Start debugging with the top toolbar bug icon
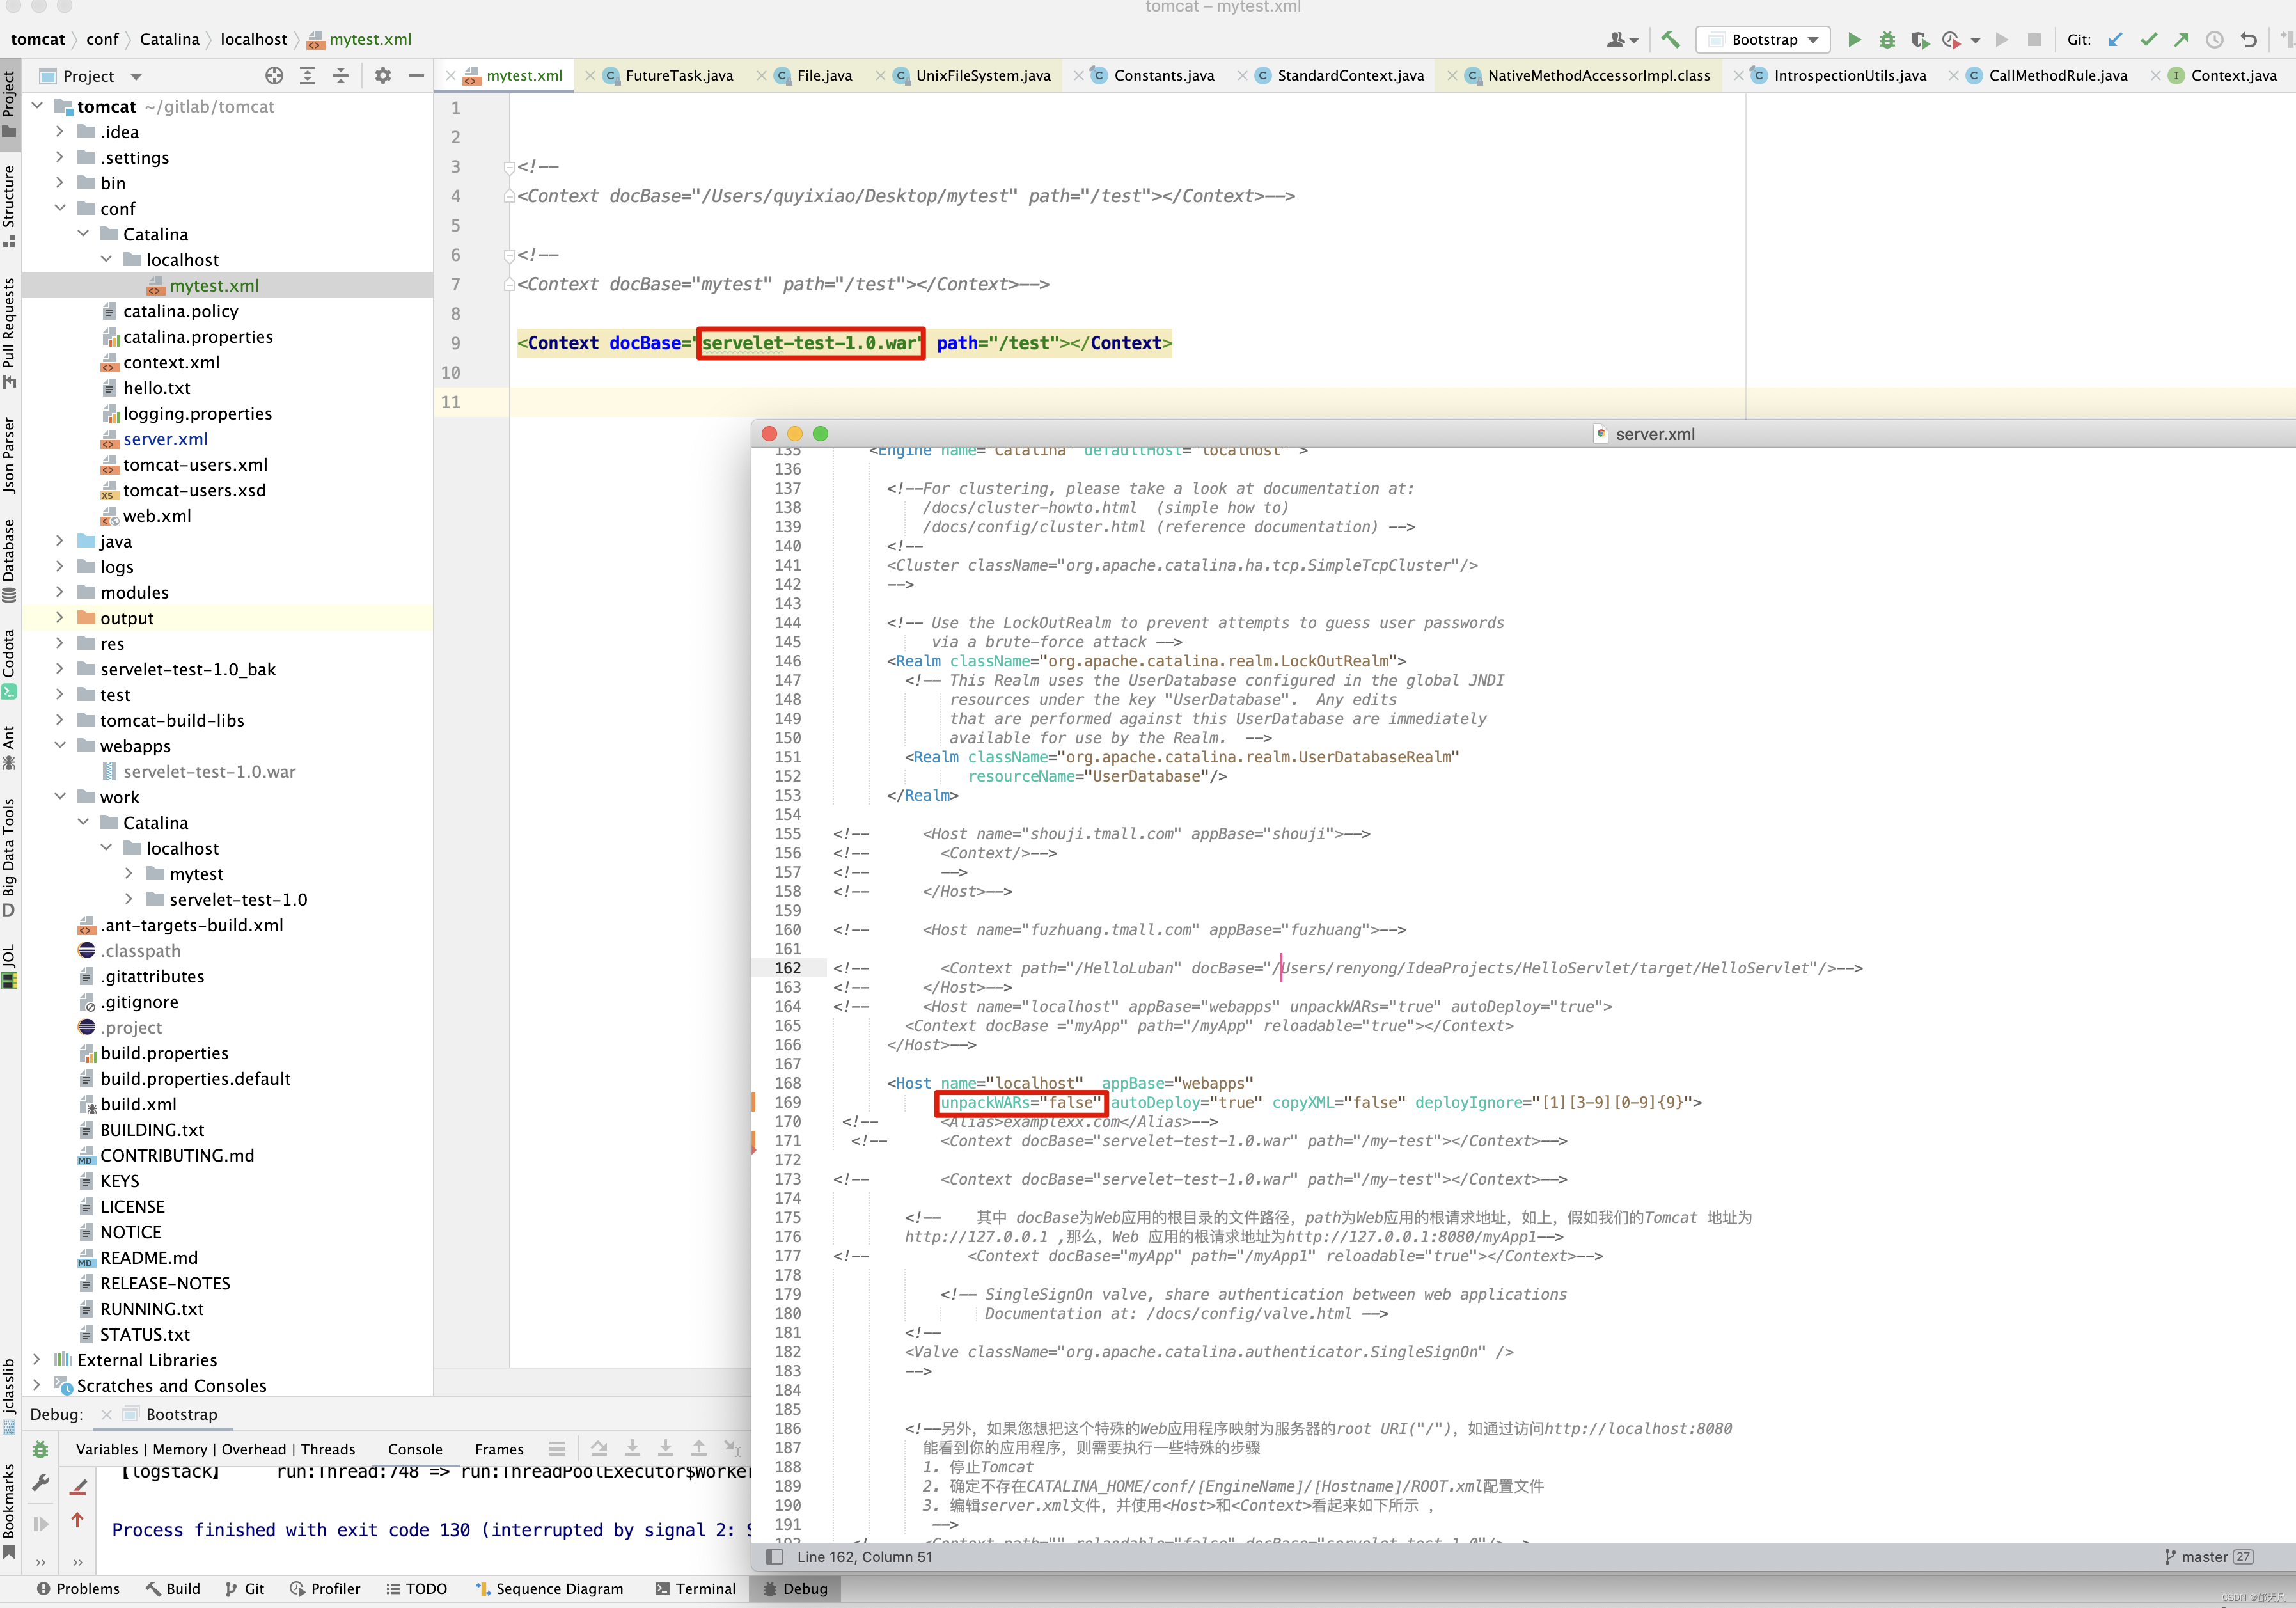 tap(1887, 40)
